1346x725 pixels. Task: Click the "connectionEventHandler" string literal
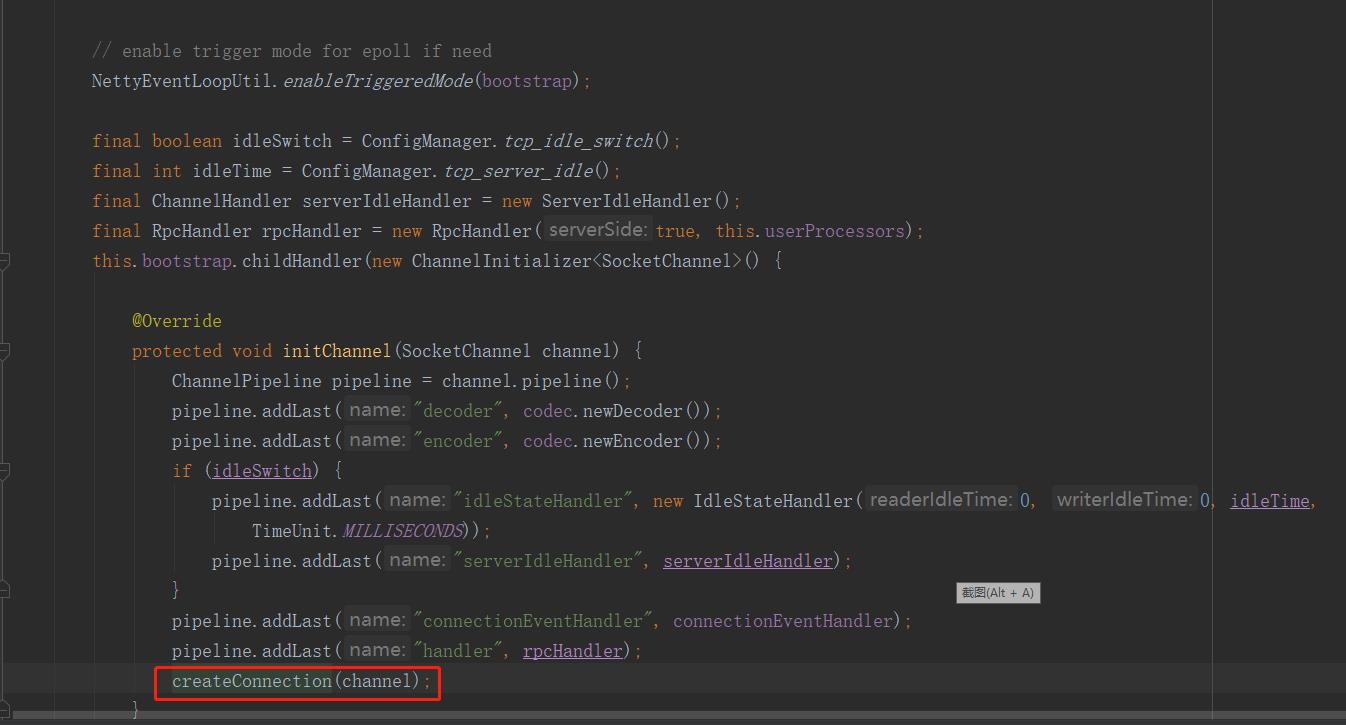point(533,621)
